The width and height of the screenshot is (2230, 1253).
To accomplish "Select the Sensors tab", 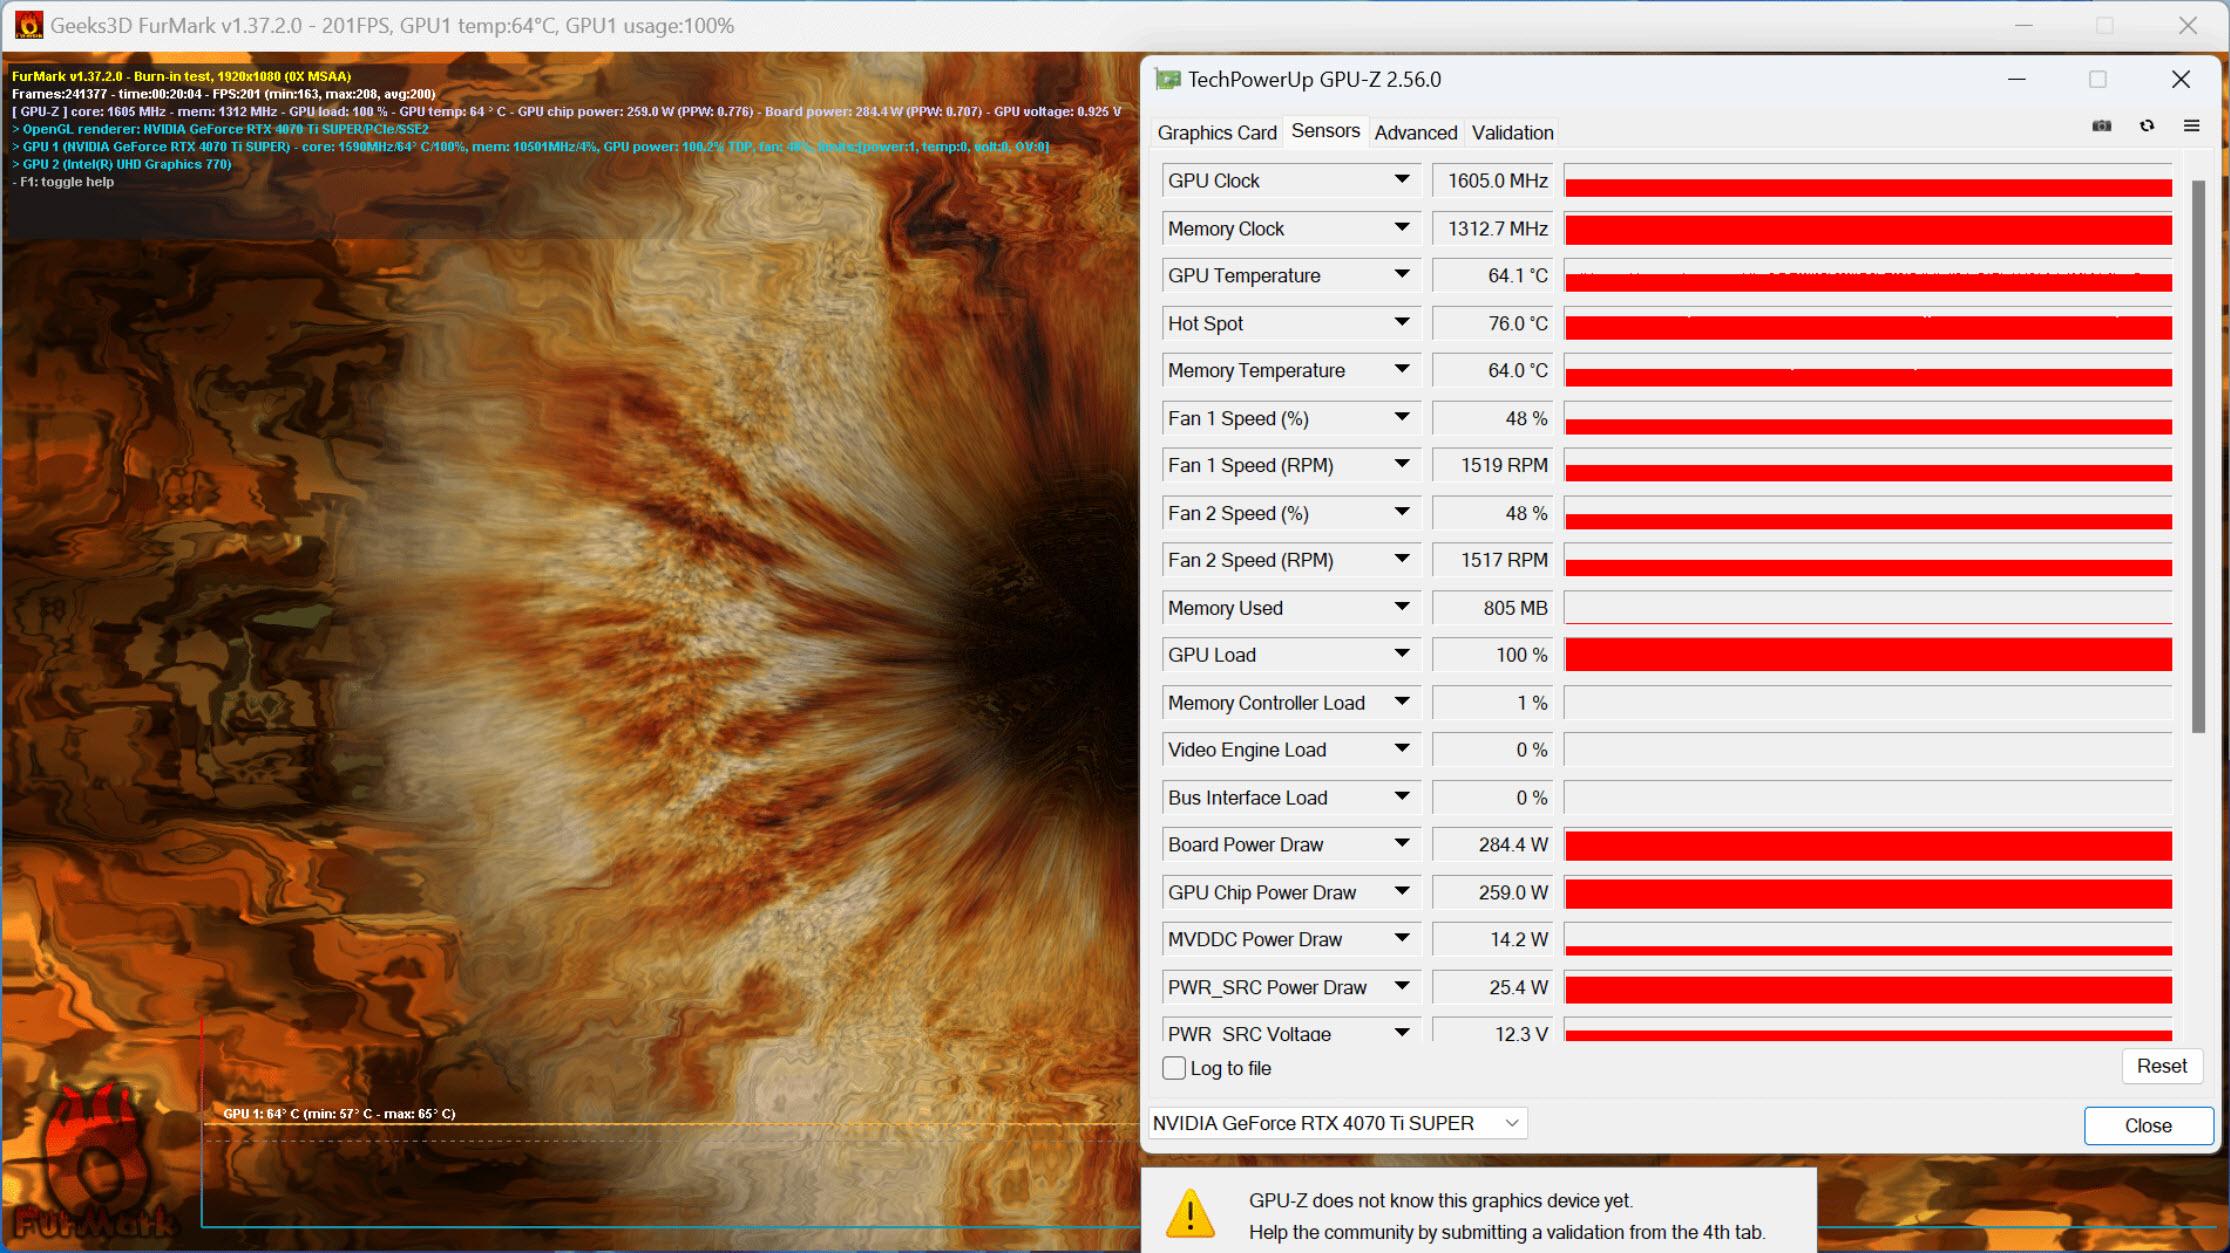I will (1323, 132).
